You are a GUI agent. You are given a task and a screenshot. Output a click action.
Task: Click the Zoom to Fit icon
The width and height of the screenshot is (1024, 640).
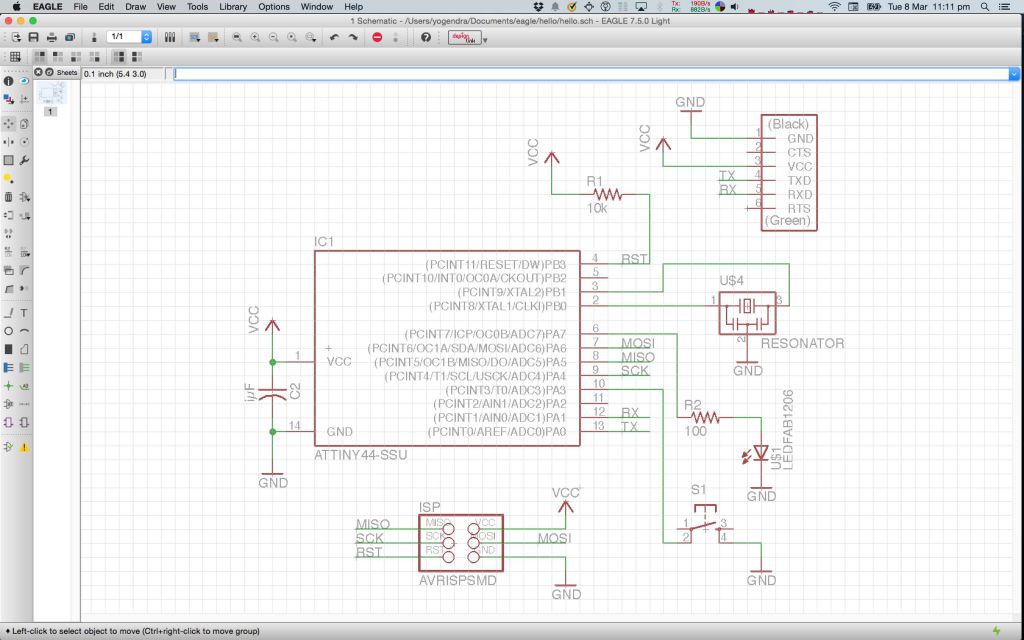coord(237,37)
